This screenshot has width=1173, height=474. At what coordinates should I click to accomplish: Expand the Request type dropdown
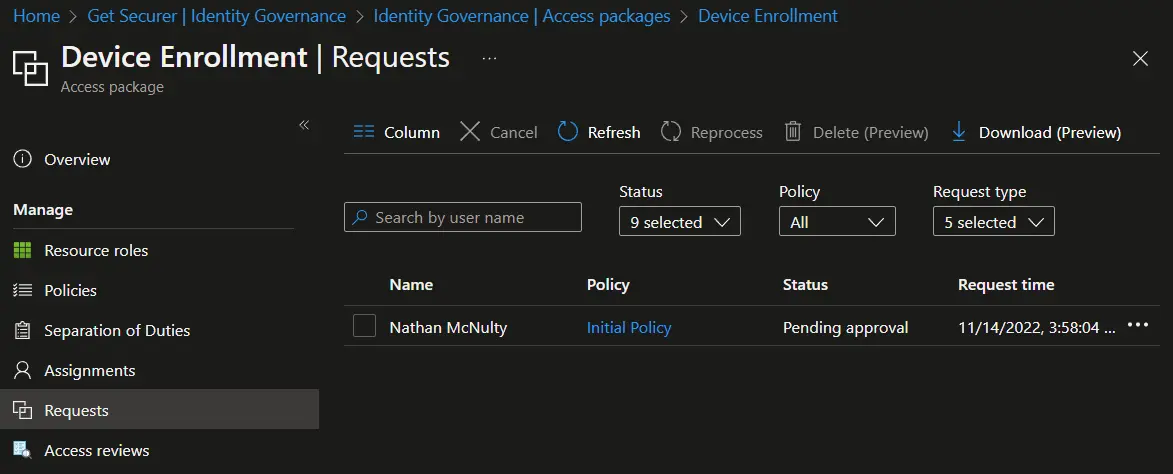click(x=992, y=222)
